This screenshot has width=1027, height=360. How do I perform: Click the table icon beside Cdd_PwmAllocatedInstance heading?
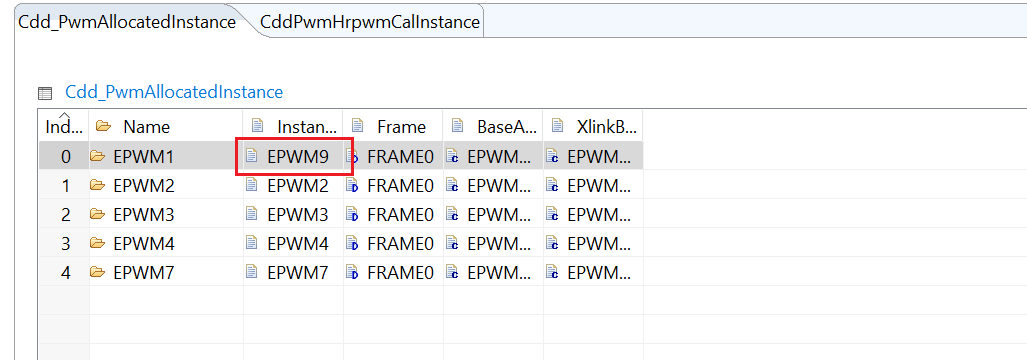(x=45, y=93)
